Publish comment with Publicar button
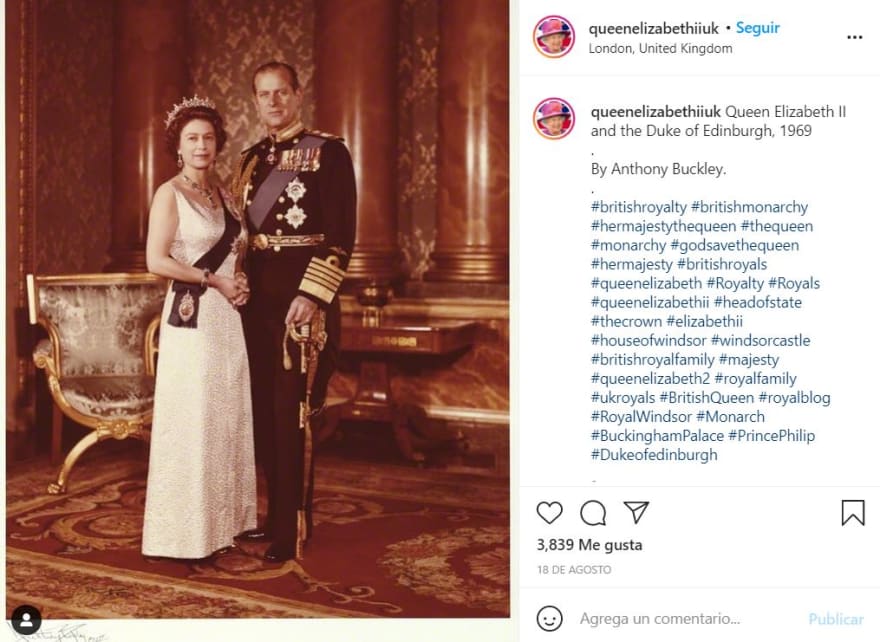Viewport: 880px width, 642px height. pos(836,619)
